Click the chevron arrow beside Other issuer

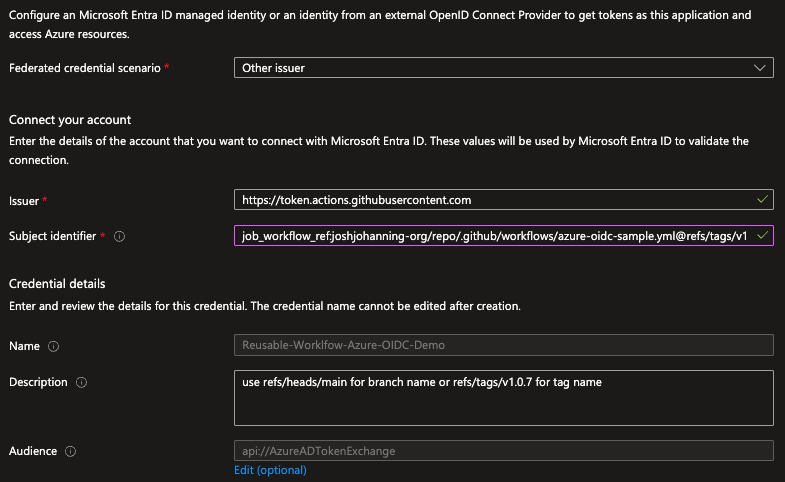tap(759, 68)
